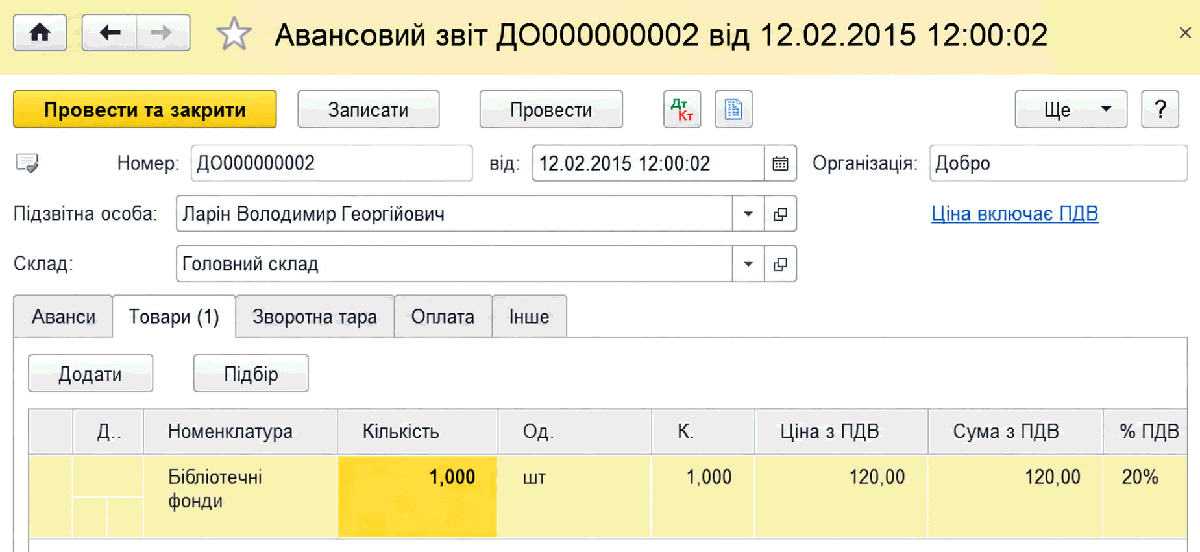
Task: Open the Ще dropdown menu
Action: click(x=1071, y=110)
